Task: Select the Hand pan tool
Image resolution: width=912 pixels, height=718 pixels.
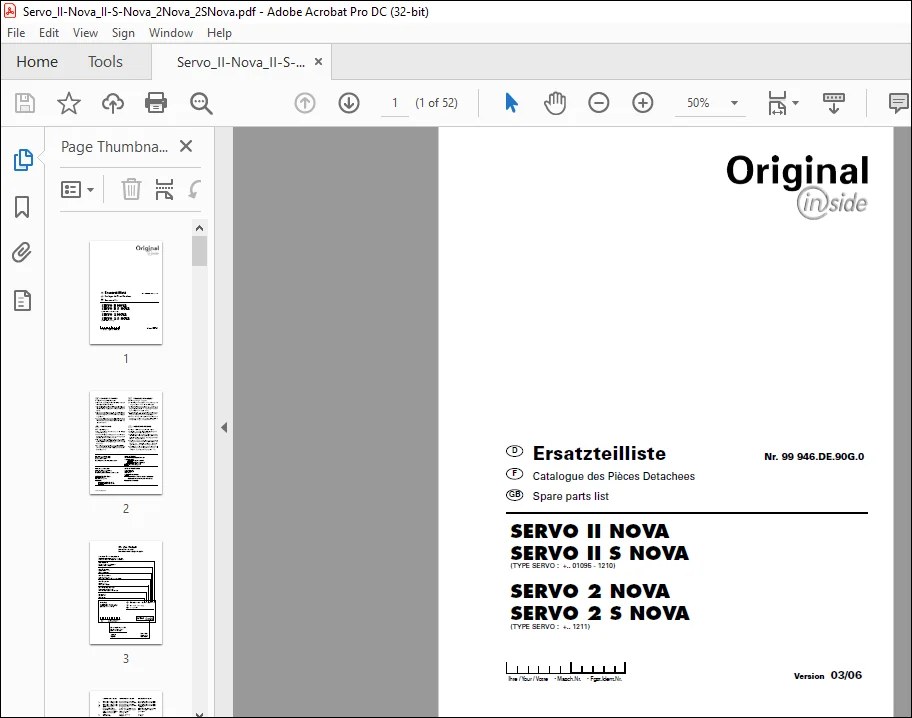Action: (555, 103)
